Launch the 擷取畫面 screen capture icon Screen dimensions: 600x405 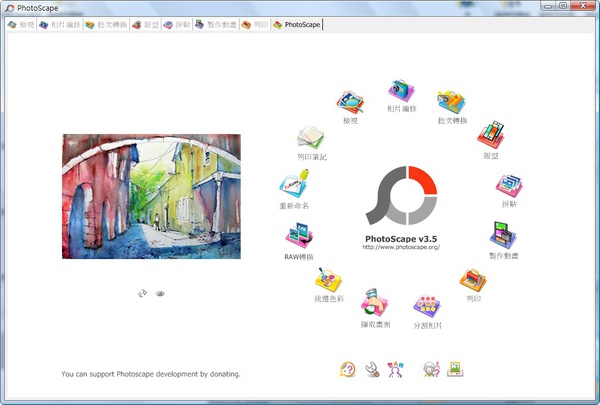[375, 302]
